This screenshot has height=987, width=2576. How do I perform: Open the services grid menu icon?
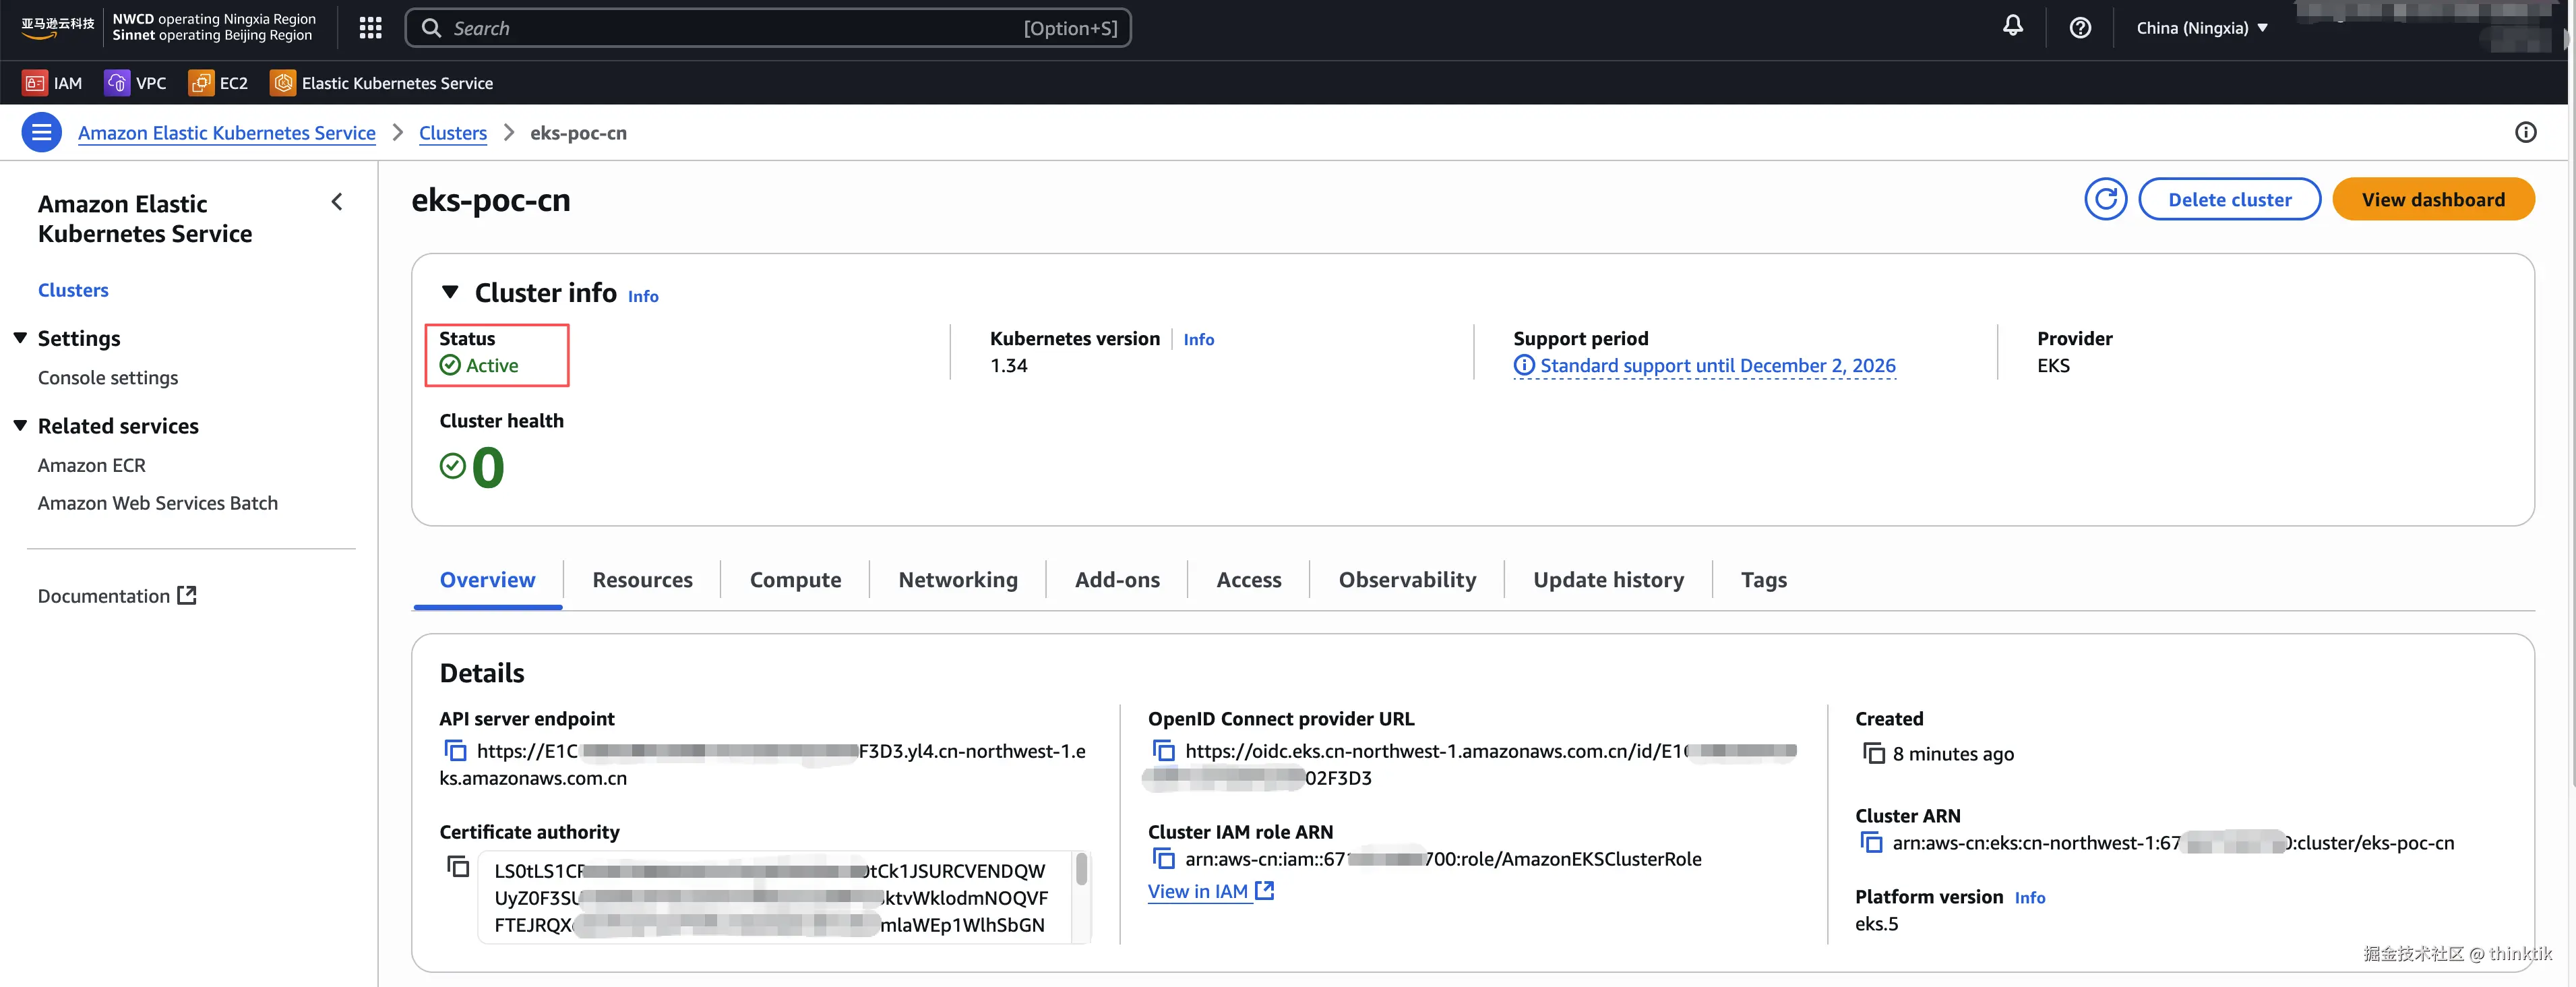370,28
